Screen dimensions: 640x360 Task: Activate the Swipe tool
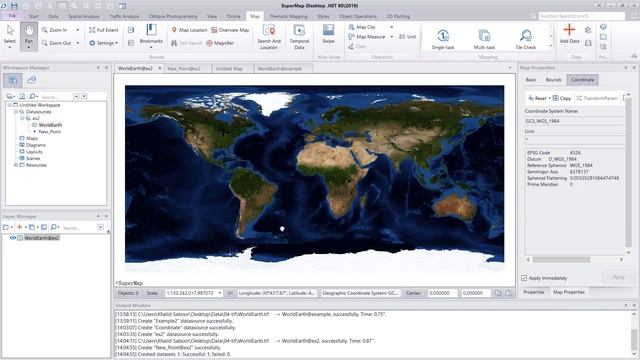tap(329, 34)
